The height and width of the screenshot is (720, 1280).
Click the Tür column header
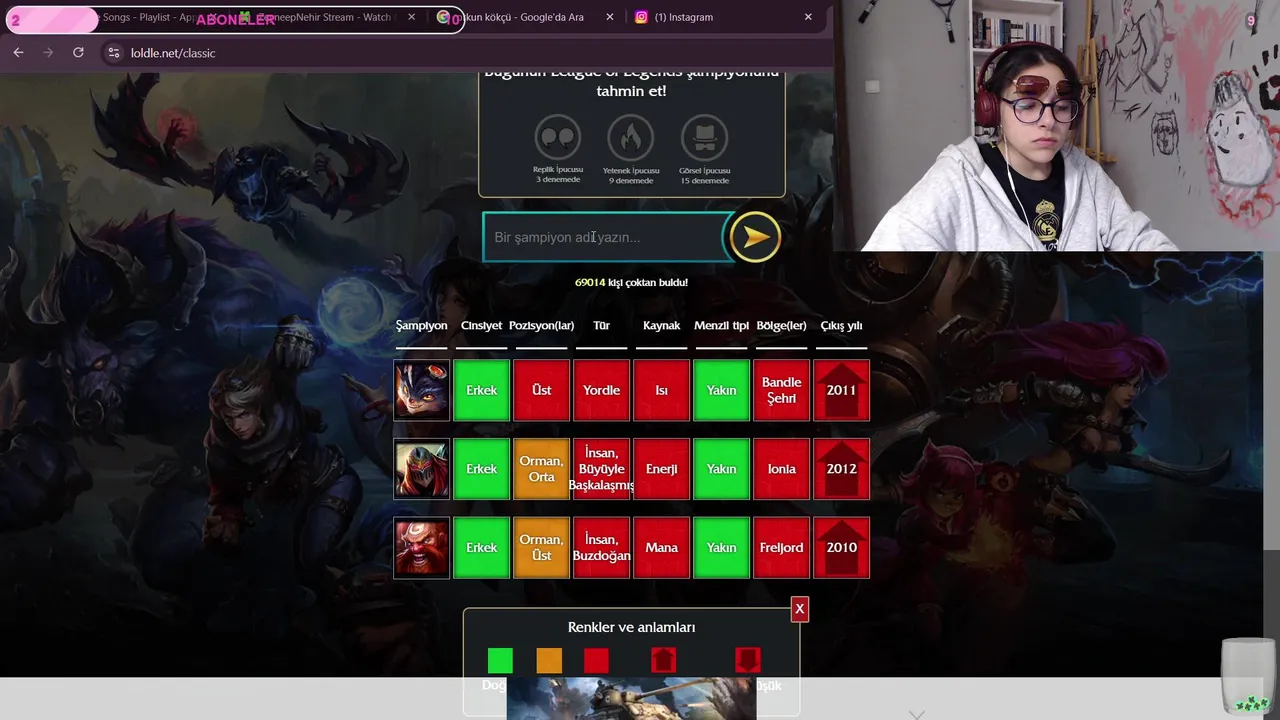tap(601, 325)
